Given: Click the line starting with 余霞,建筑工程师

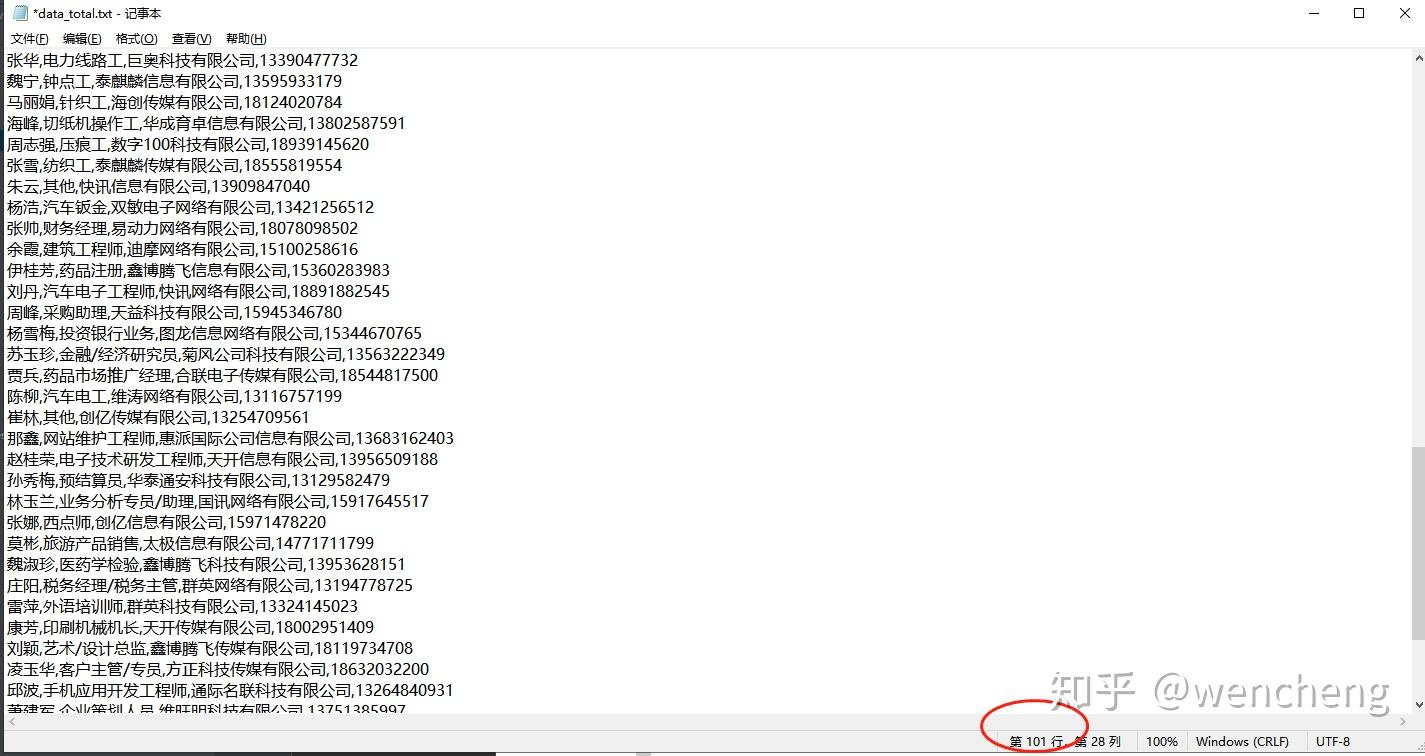Looking at the screenshot, I should tap(182, 249).
